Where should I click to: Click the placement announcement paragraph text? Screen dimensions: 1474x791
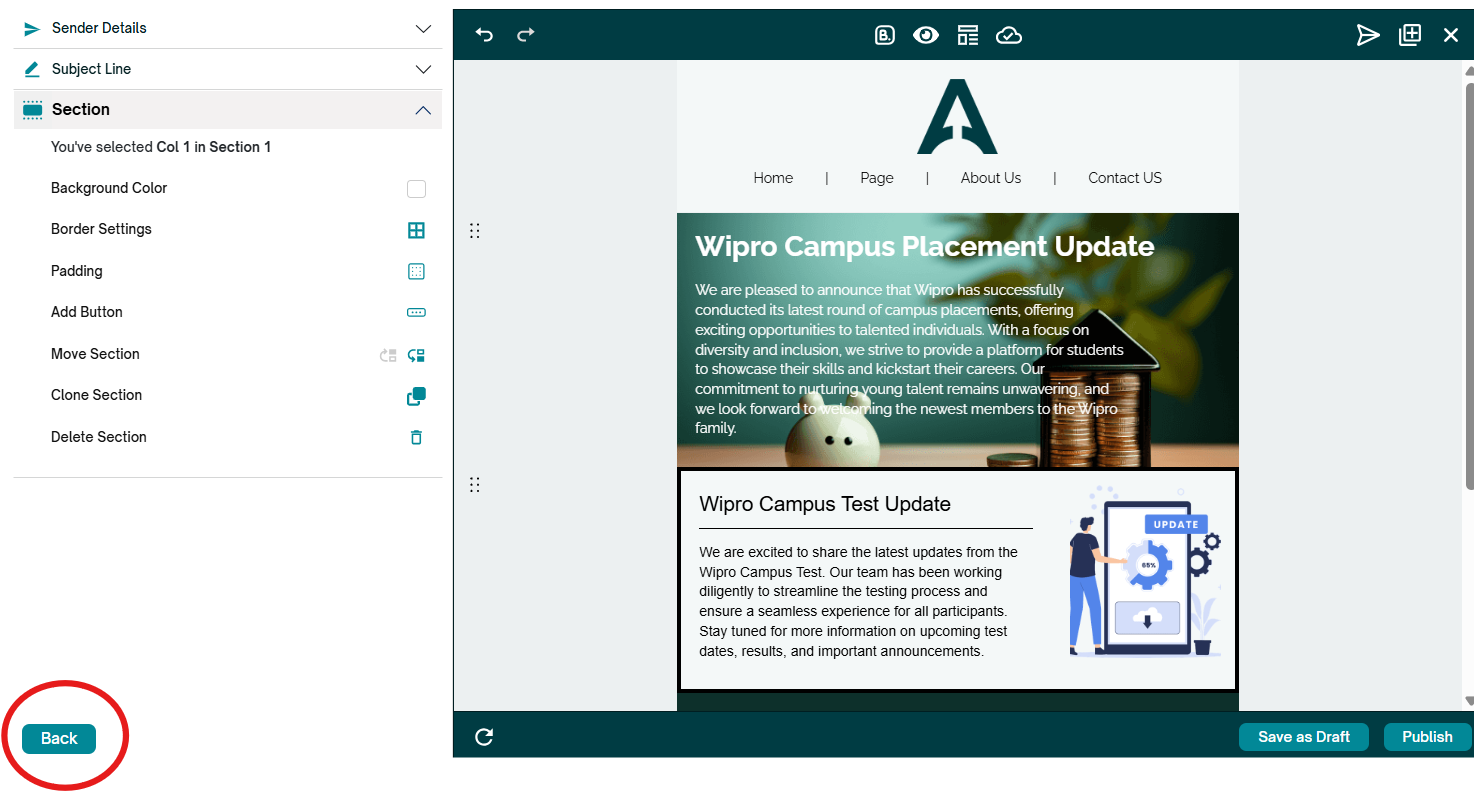tap(909, 359)
